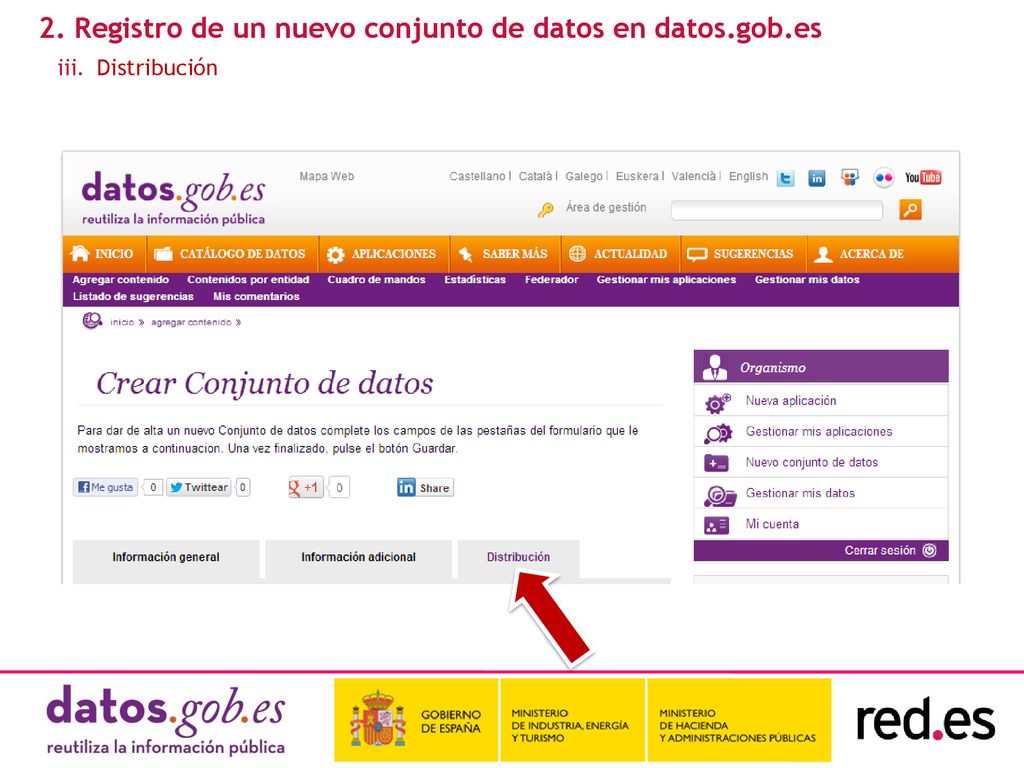Switch language to Valencià

point(694,176)
